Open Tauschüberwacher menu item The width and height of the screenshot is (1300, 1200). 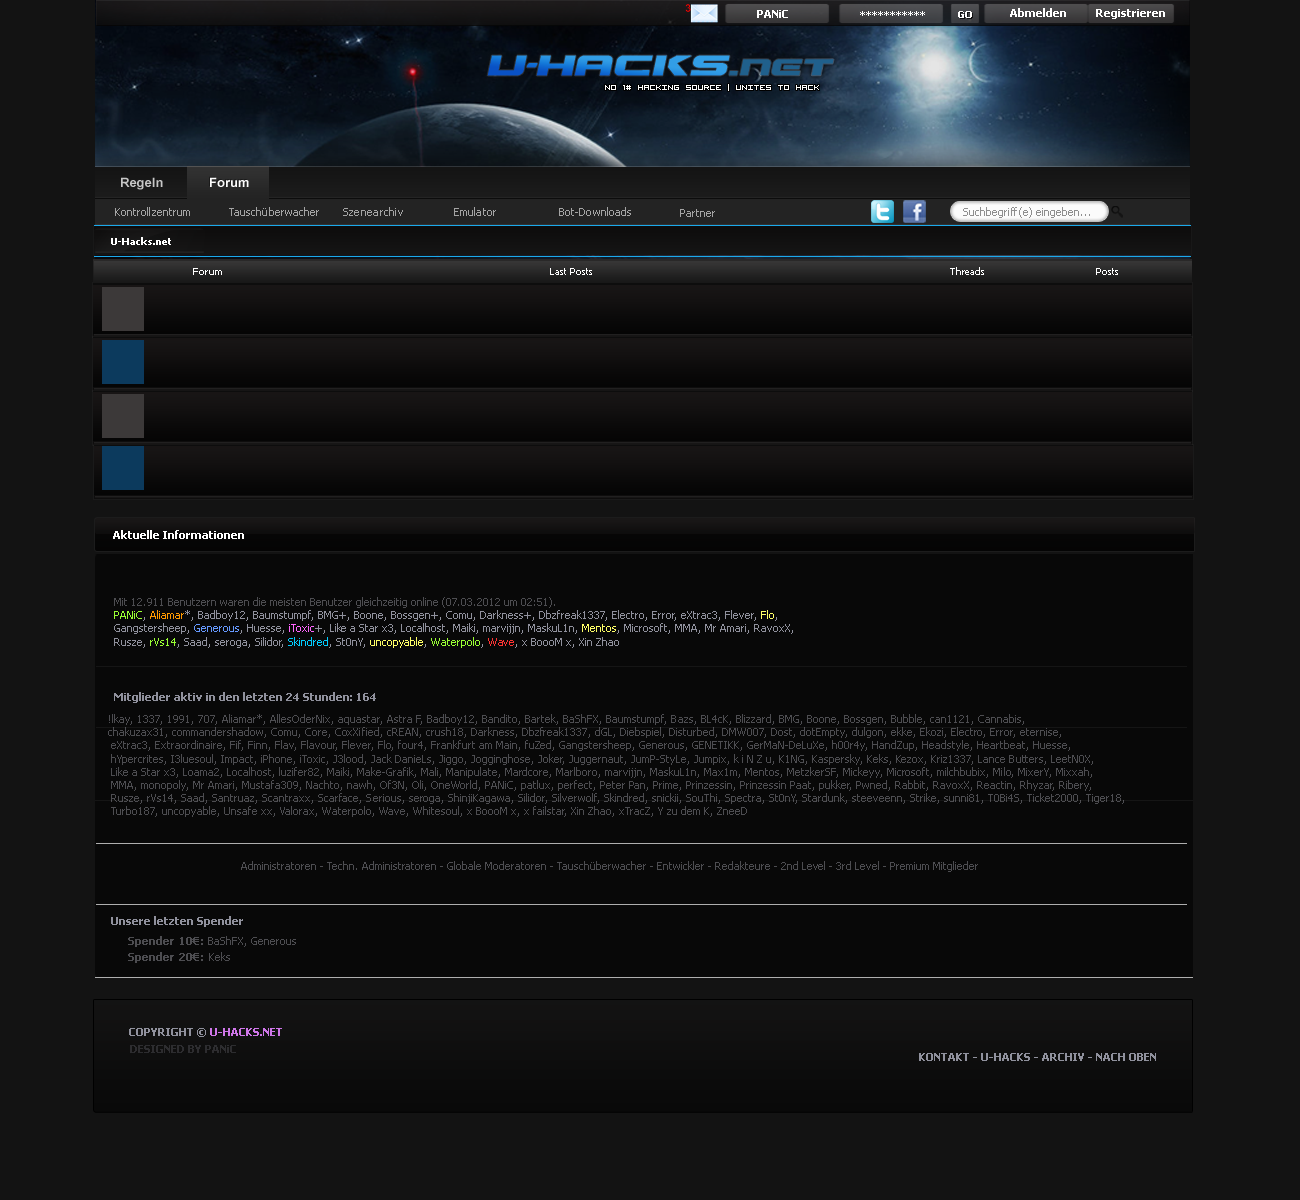[274, 212]
